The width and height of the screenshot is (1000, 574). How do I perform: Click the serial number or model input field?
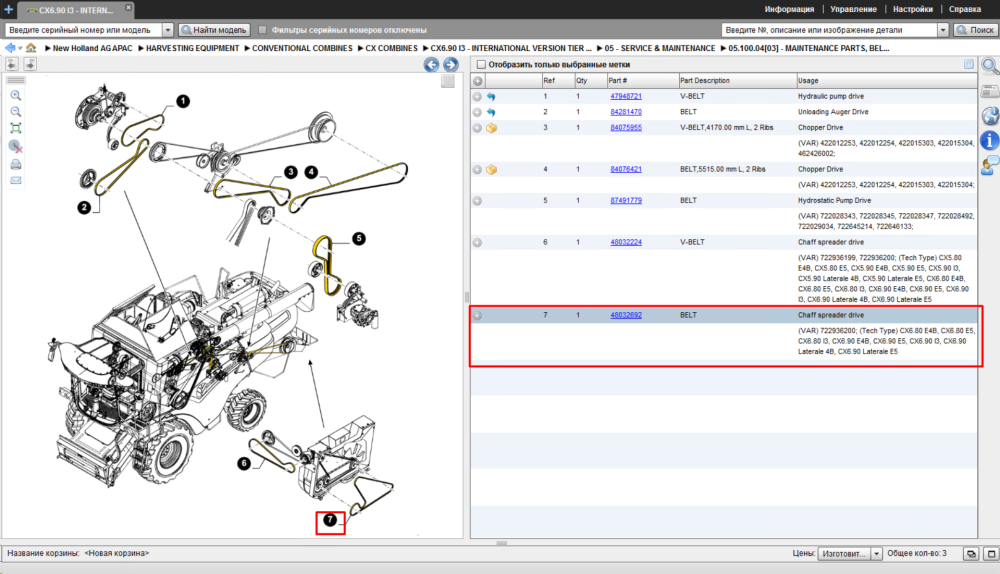click(x=83, y=30)
